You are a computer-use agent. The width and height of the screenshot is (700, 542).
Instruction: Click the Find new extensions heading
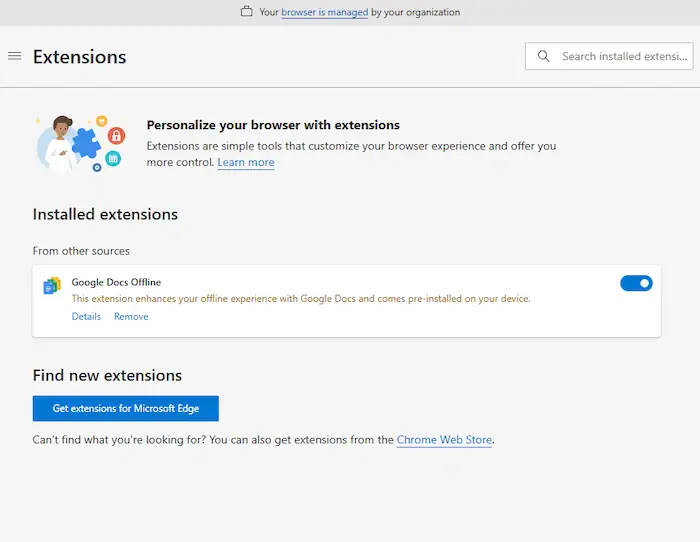click(107, 376)
